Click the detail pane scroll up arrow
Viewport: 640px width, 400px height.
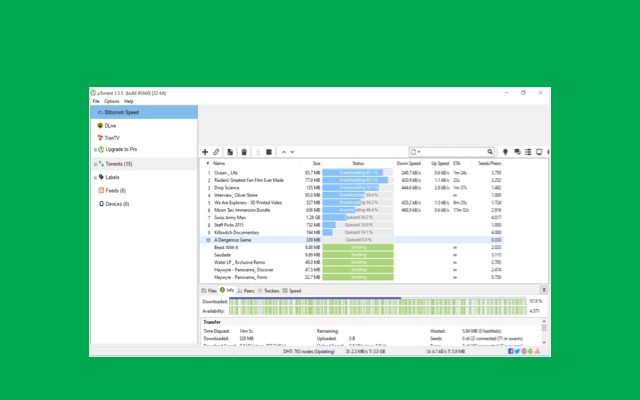pos(544,322)
